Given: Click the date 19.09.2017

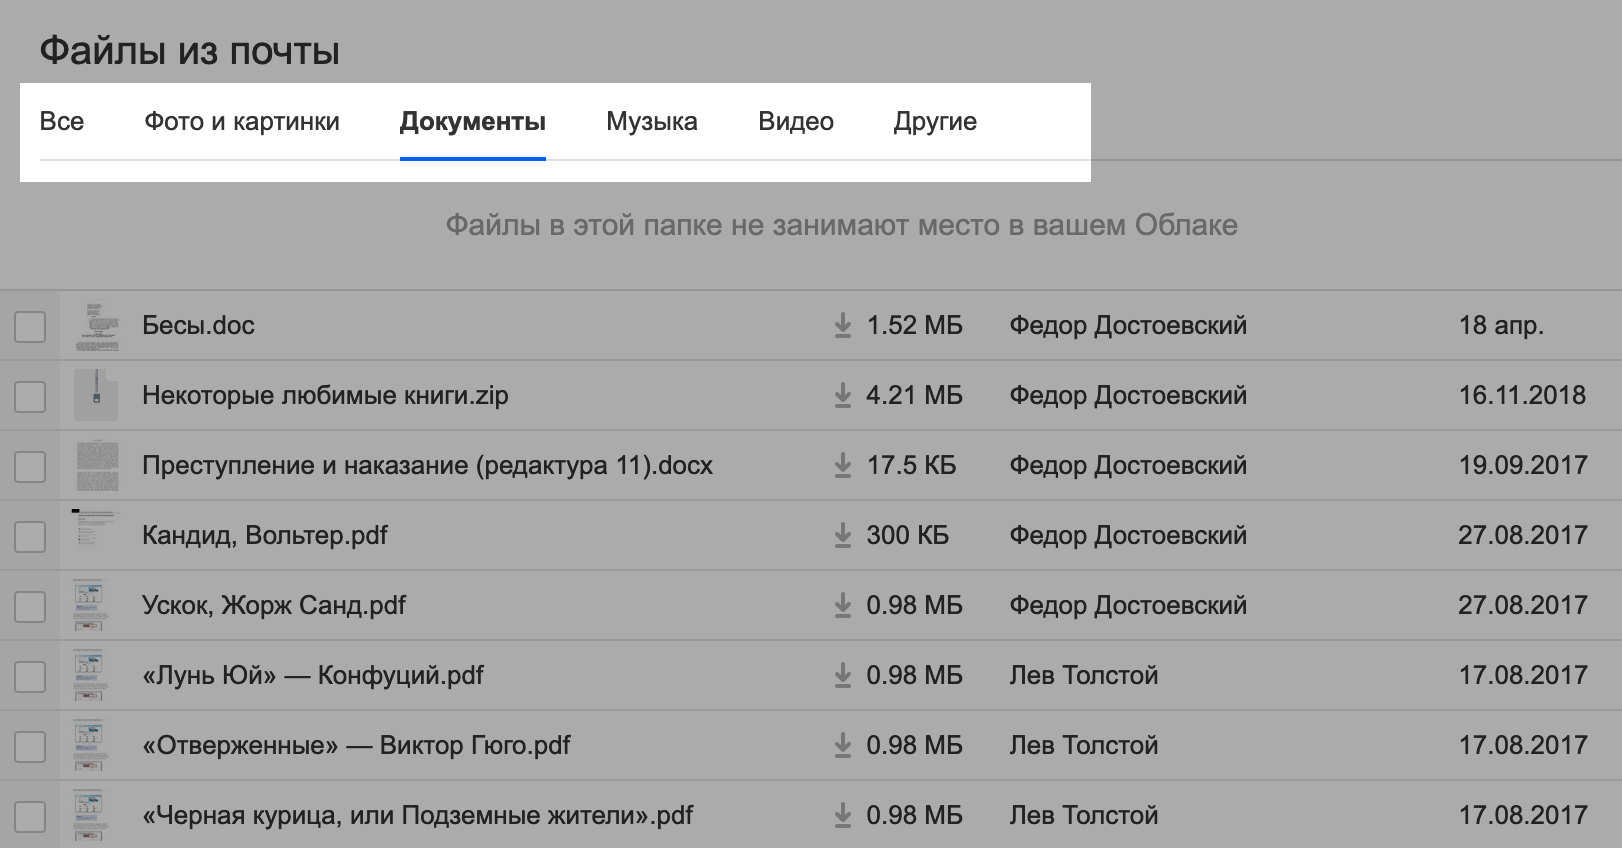Looking at the screenshot, I should [x=1523, y=465].
